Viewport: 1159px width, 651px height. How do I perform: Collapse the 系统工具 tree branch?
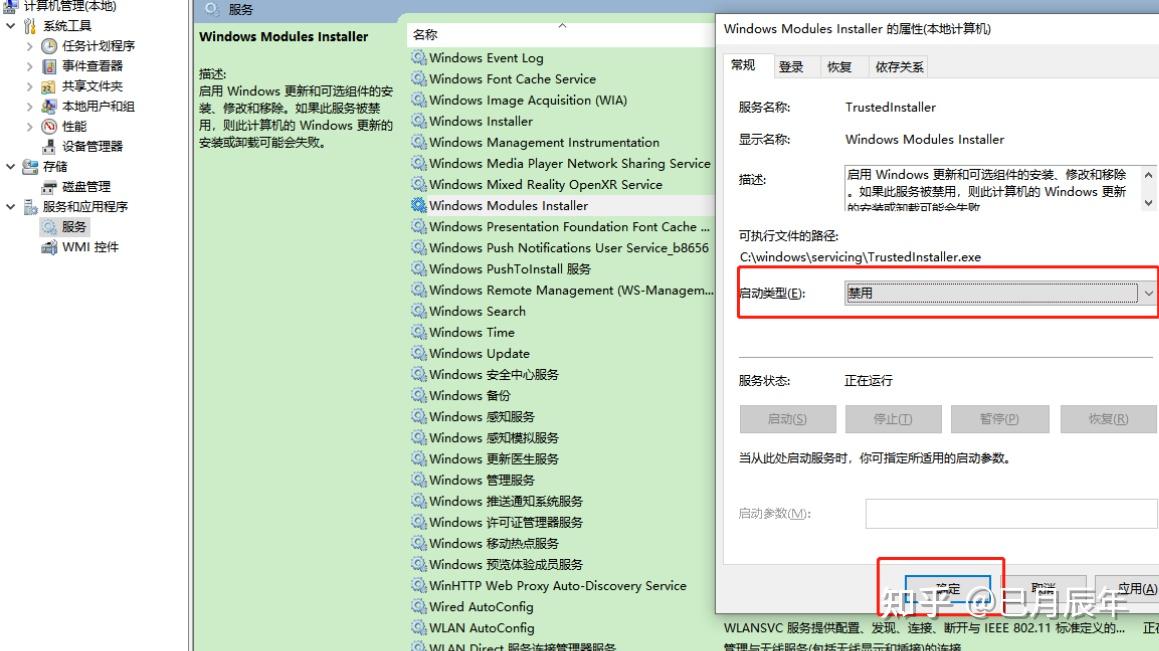[8, 25]
